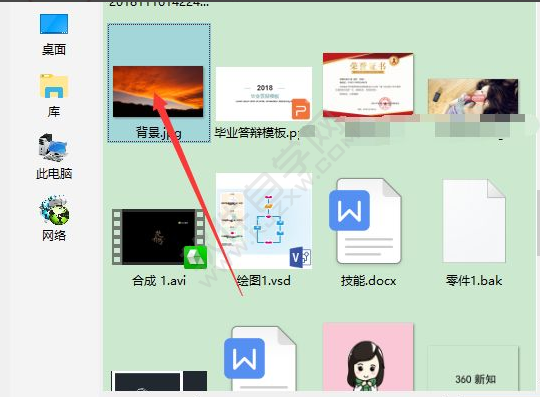Viewport: 540px width, 397px height.
Task: Select the bottom row WPS document icon
Action: (260, 358)
